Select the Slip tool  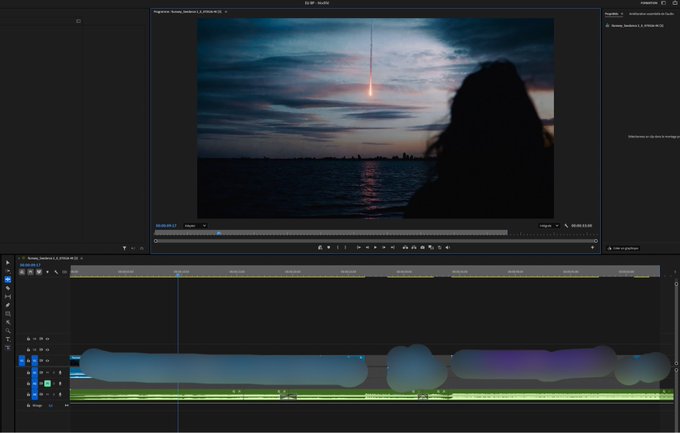(x=8, y=297)
